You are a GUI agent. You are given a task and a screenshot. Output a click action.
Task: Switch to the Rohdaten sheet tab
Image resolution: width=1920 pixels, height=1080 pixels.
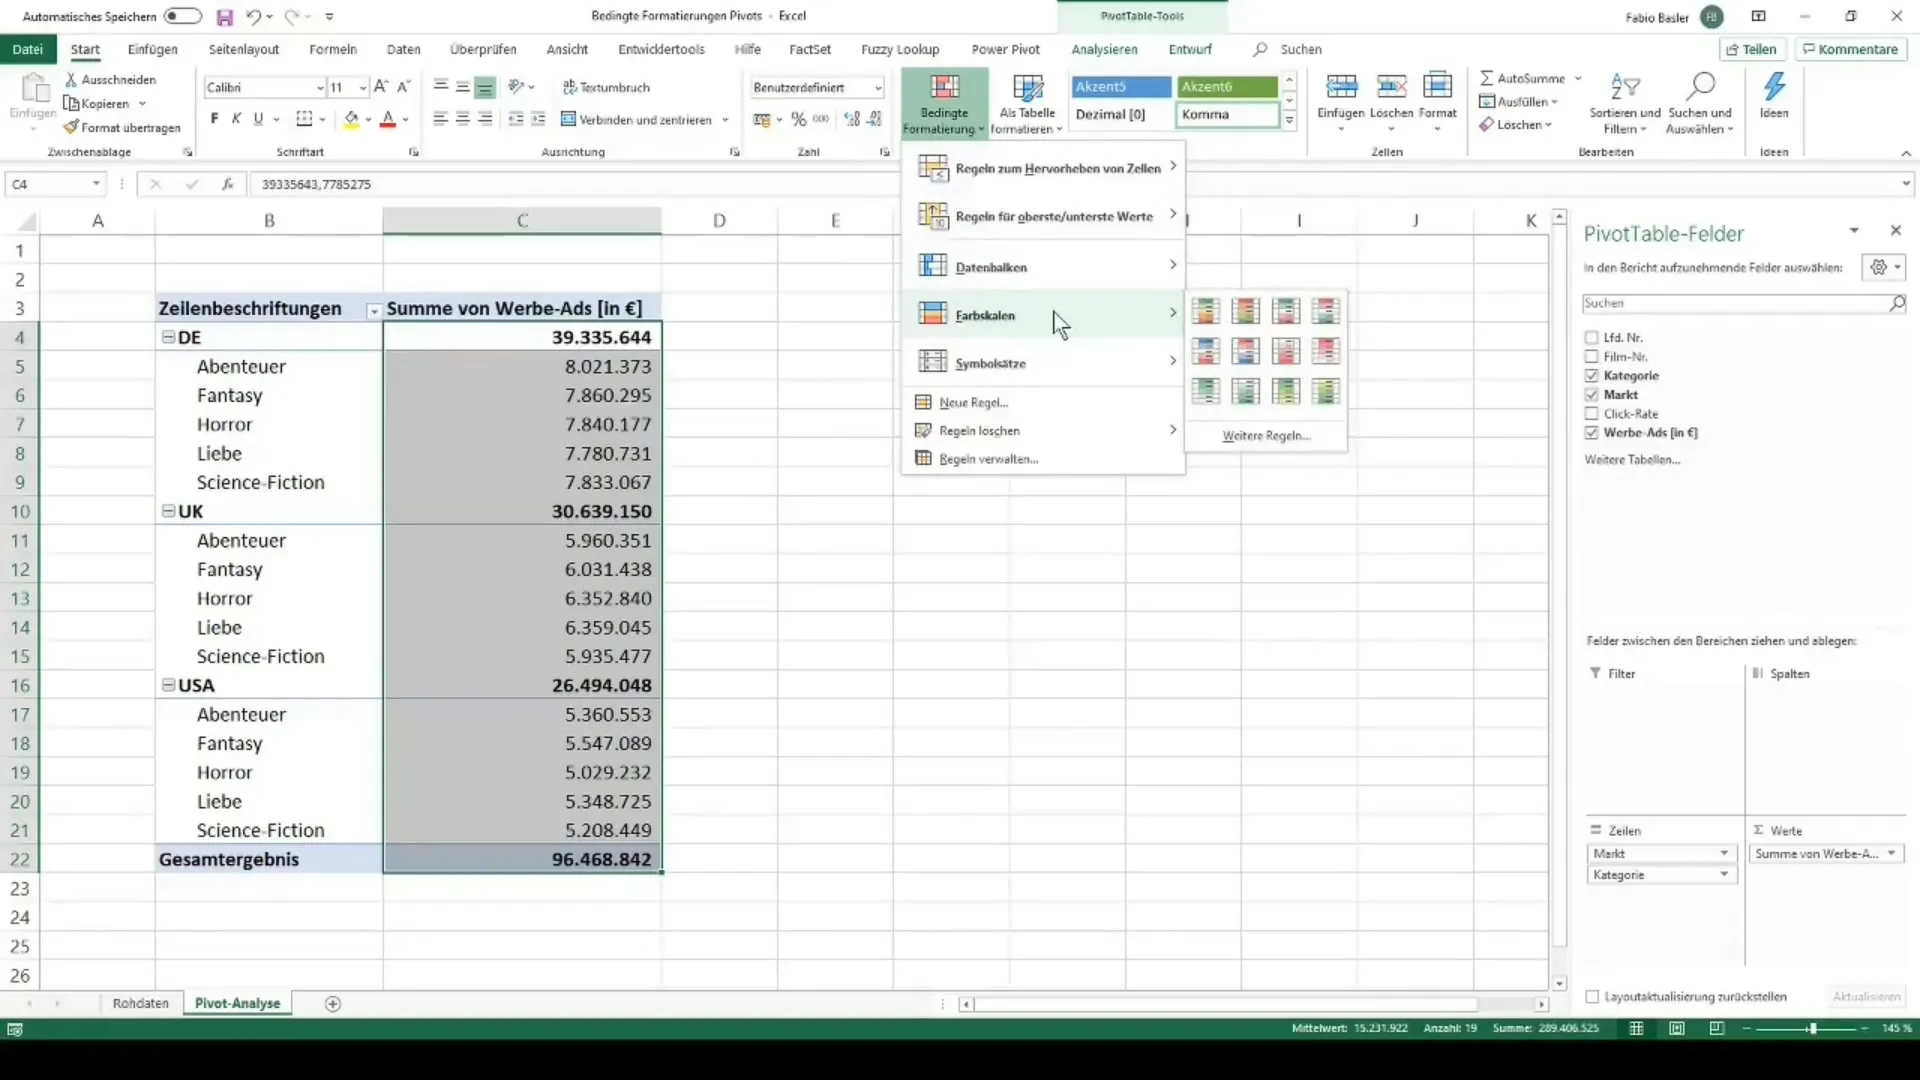point(141,1003)
